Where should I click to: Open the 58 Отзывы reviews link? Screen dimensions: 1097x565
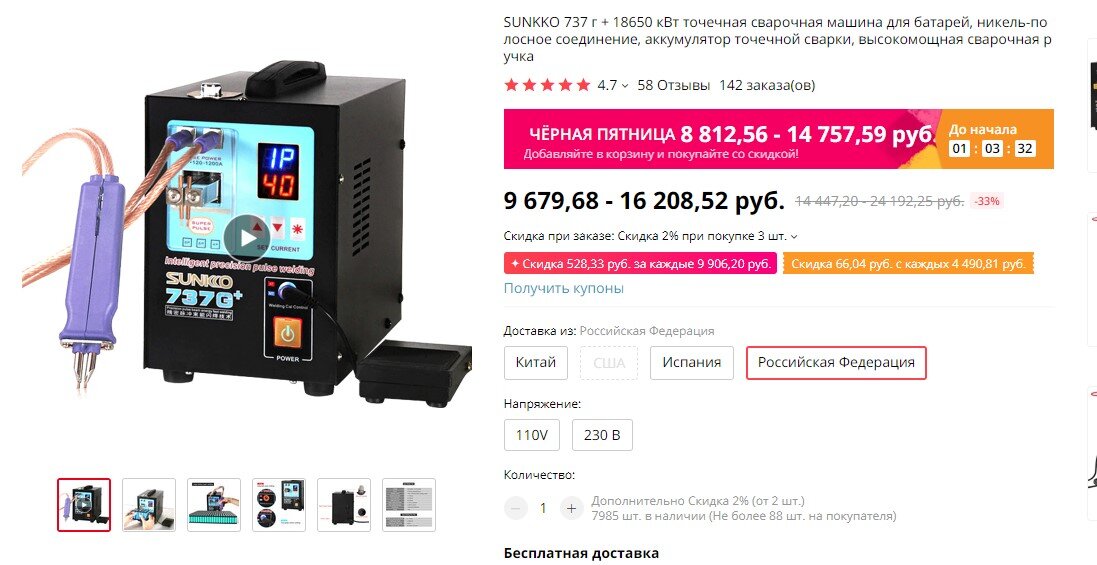(674, 85)
